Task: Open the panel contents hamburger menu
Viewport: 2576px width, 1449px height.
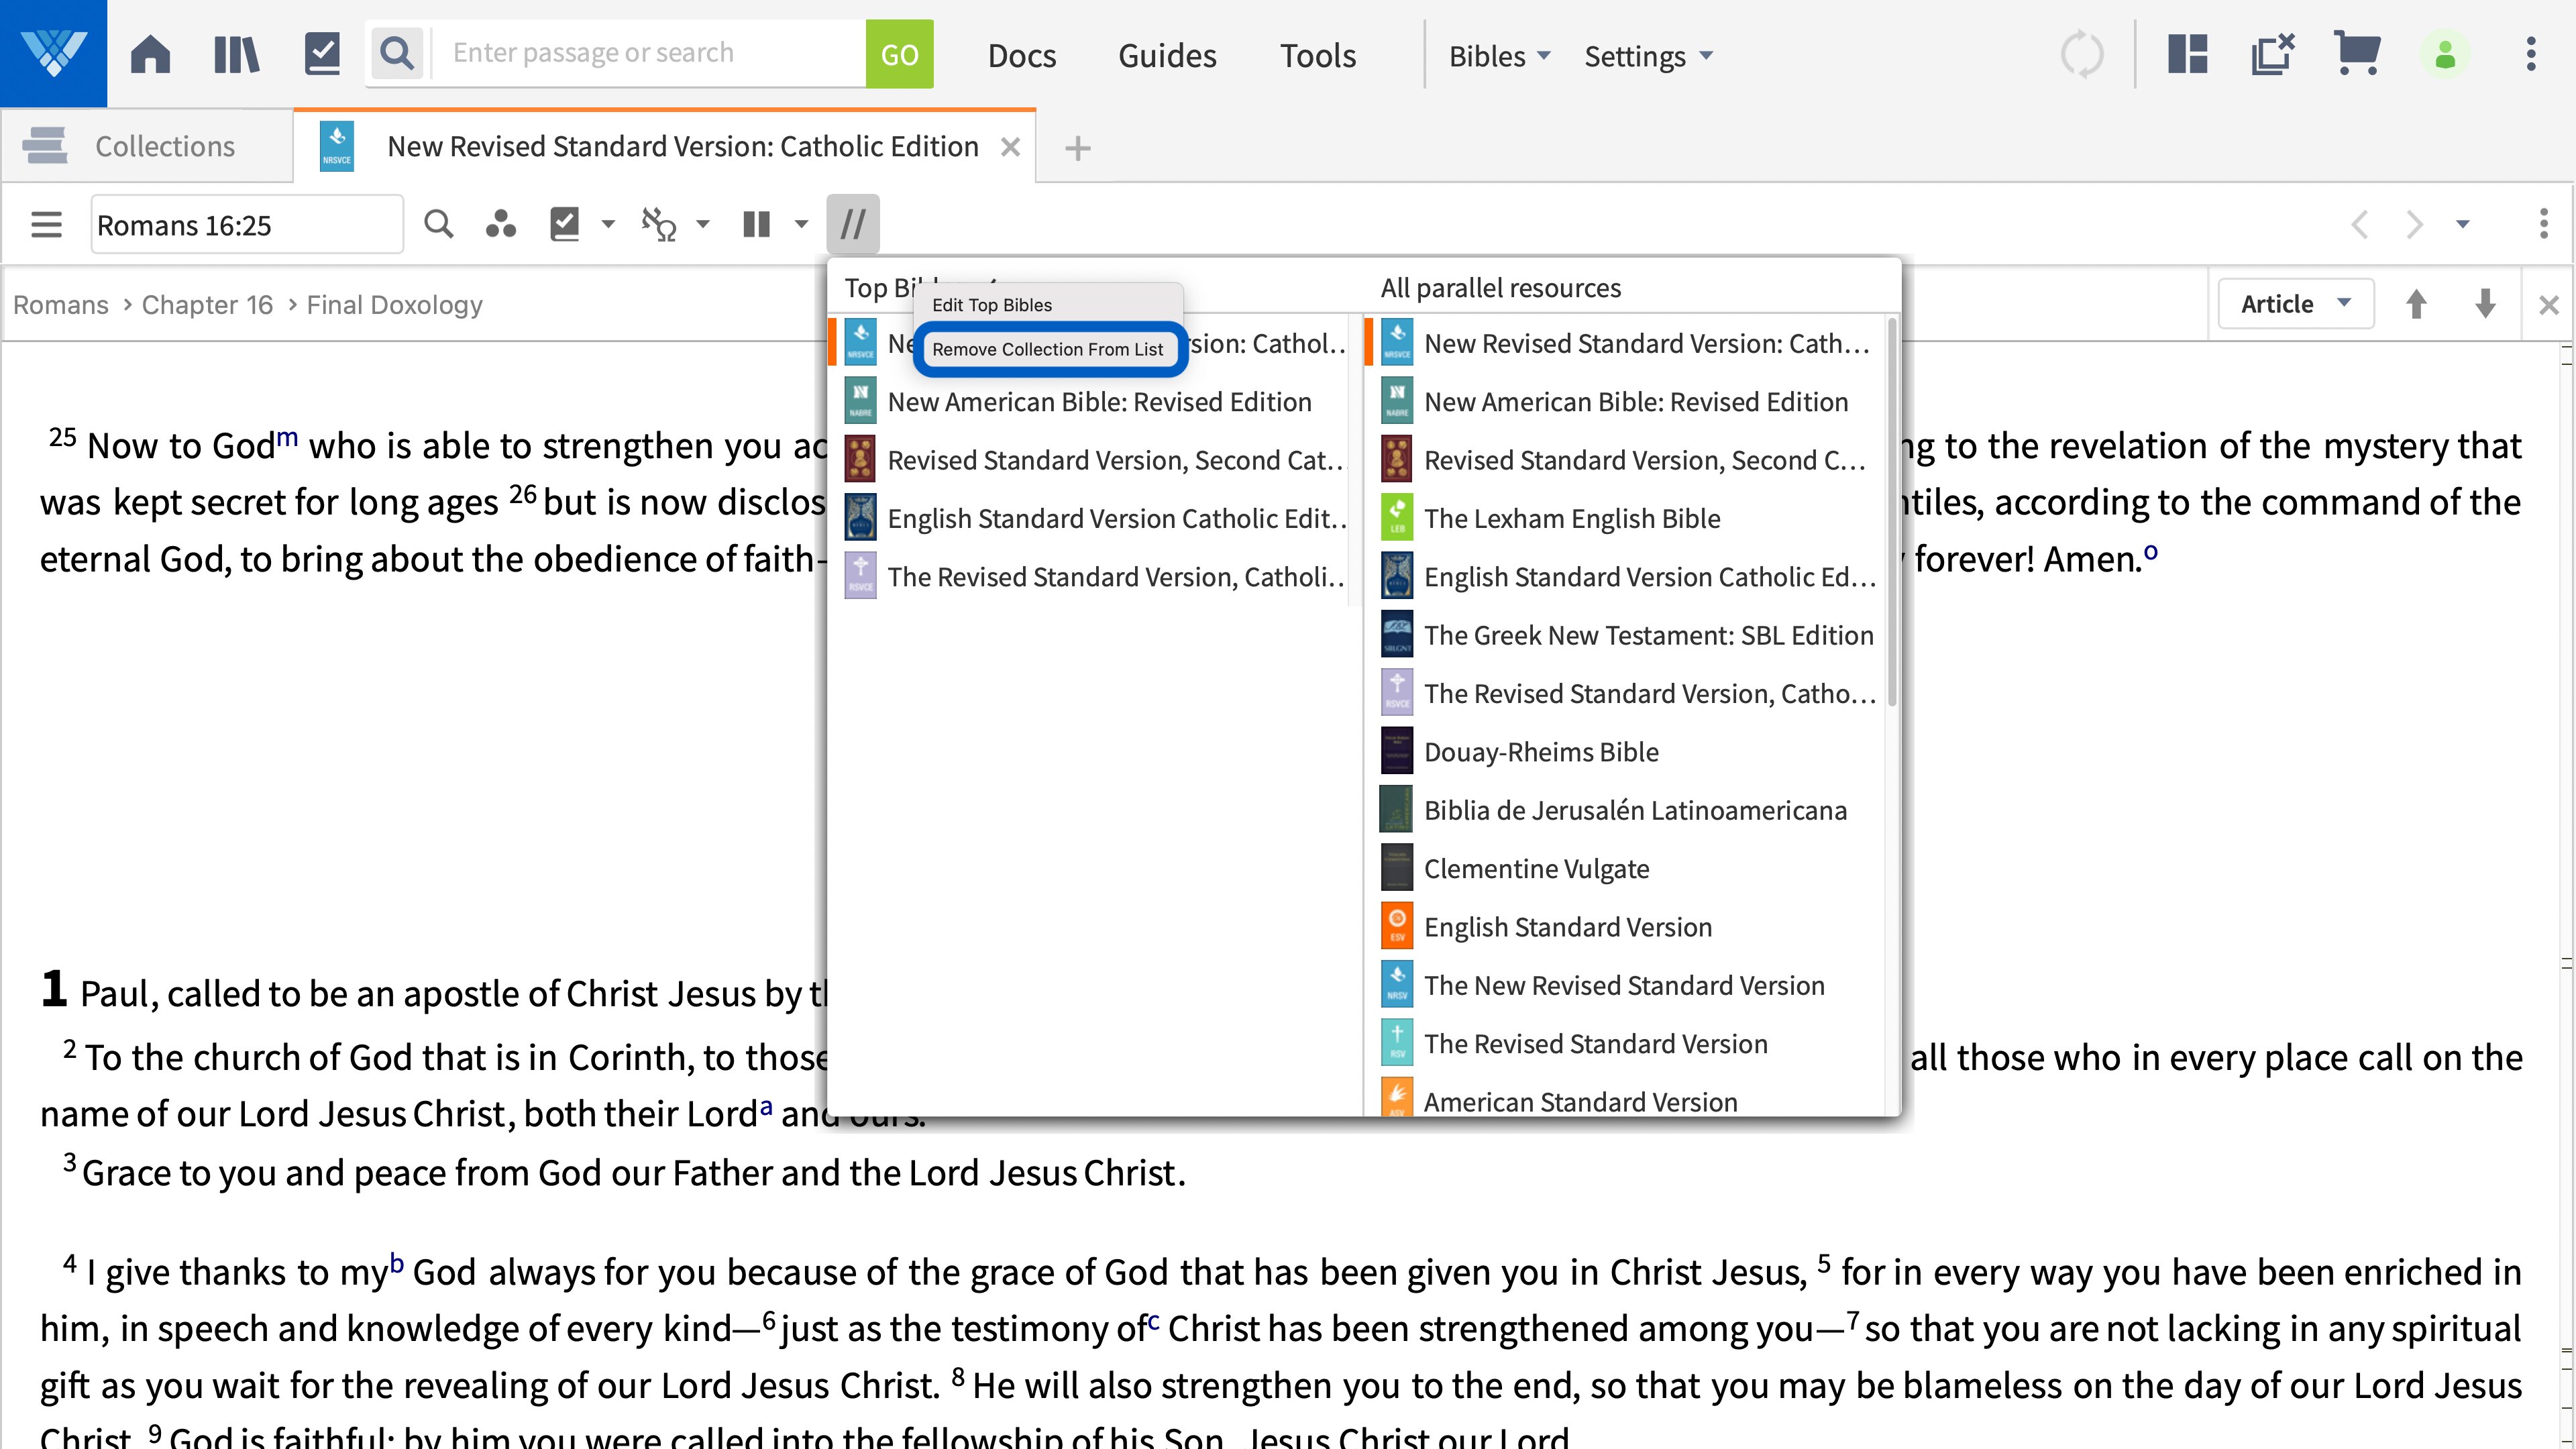Action: tap(46, 224)
